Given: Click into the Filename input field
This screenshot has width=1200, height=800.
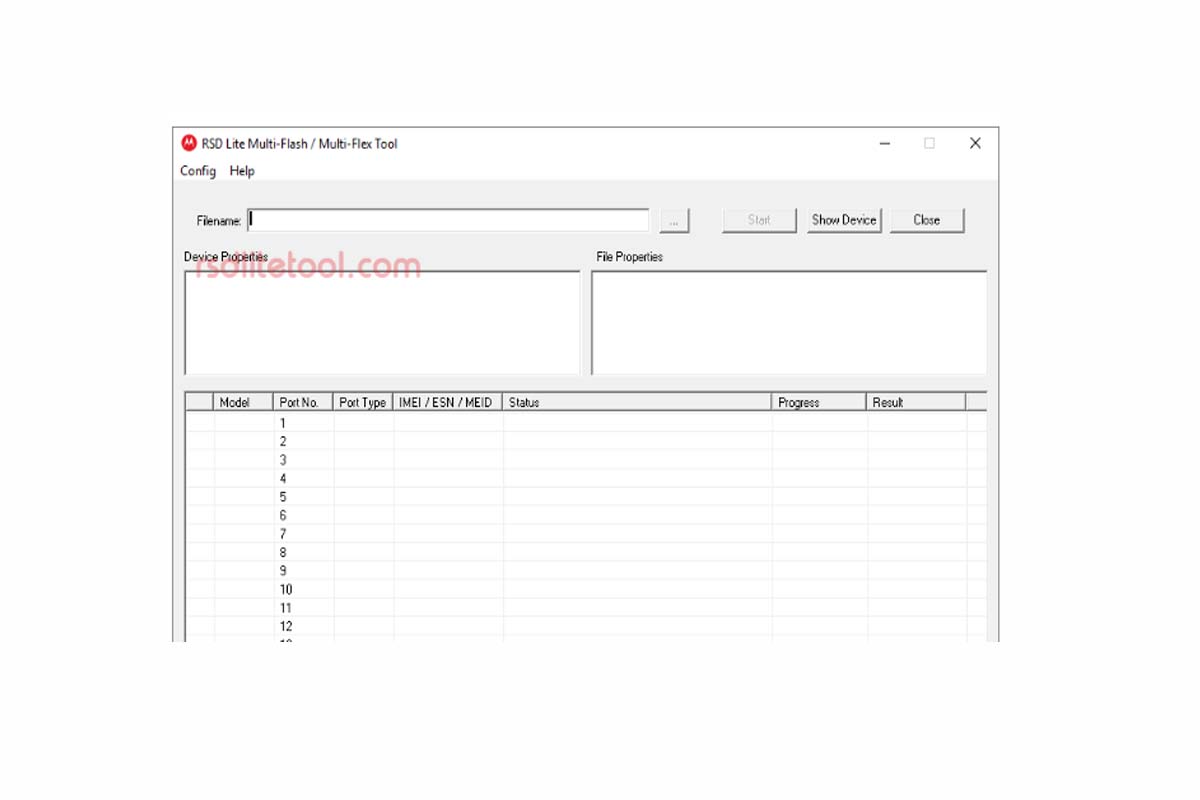Looking at the screenshot, I should point(449,220).
